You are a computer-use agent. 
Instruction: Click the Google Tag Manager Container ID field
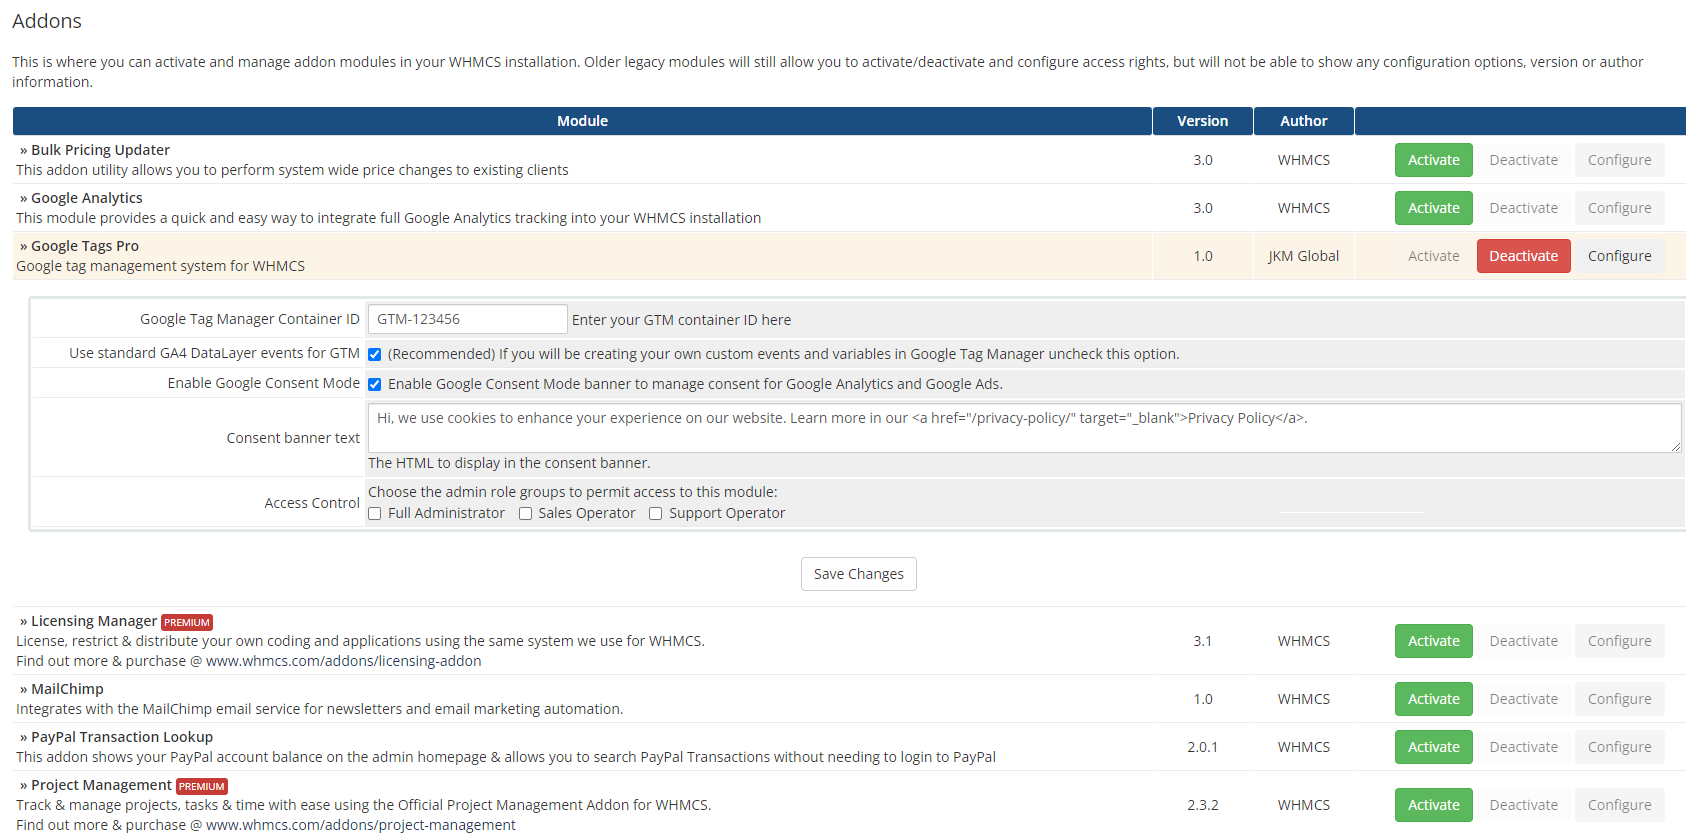click(467, 319)
